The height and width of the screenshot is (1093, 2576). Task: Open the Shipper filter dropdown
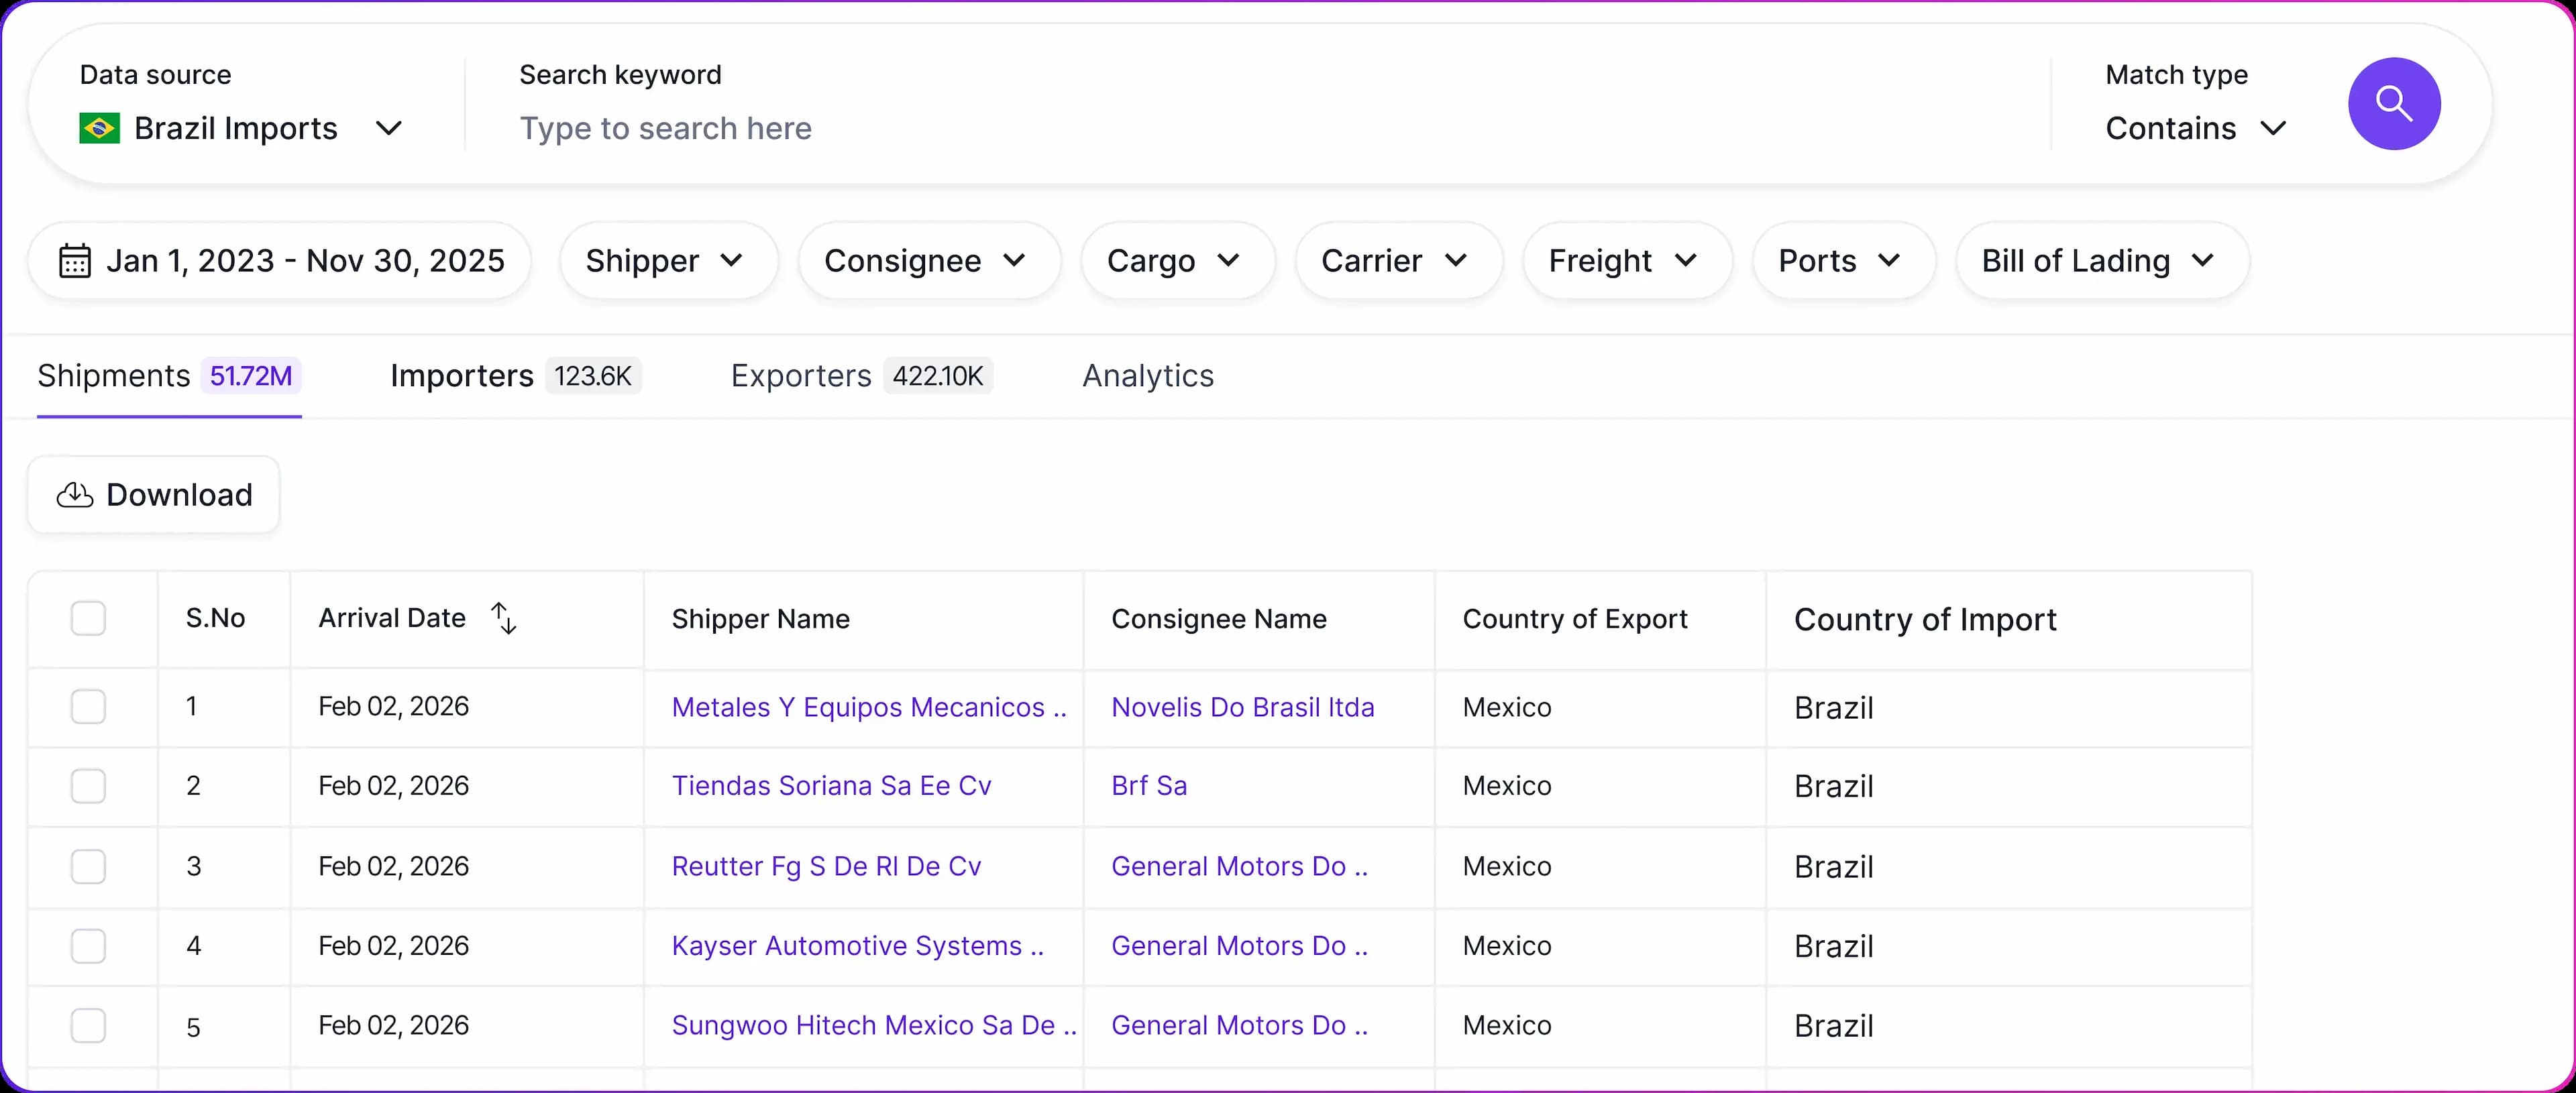(x=667, y=261)
